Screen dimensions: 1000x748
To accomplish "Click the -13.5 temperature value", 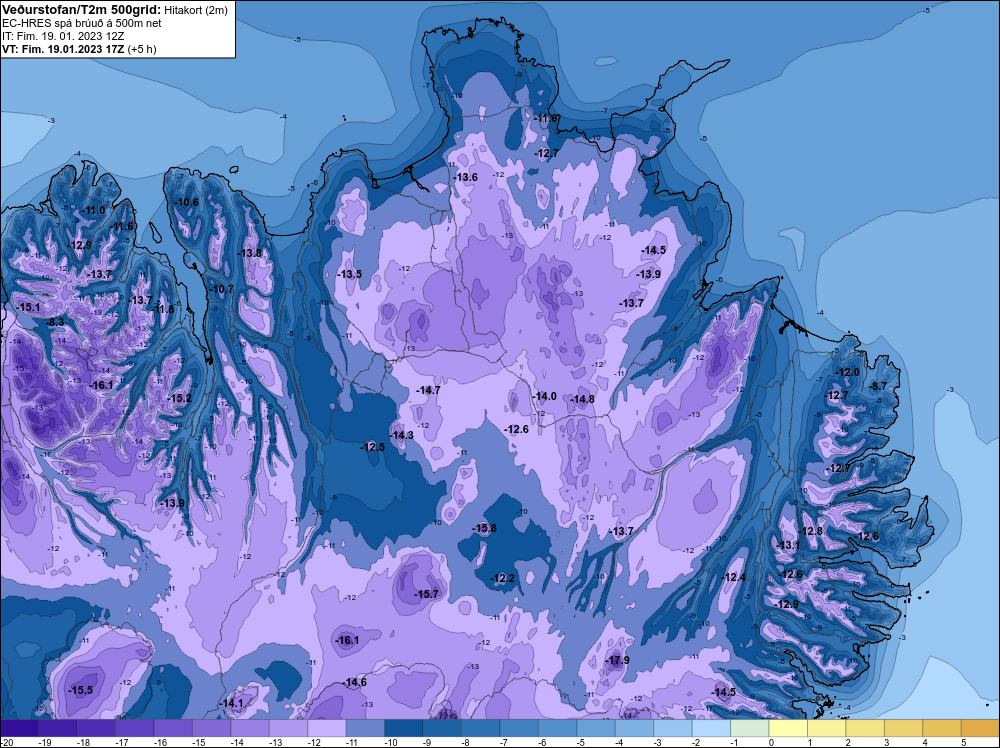I will pos(349,274).
